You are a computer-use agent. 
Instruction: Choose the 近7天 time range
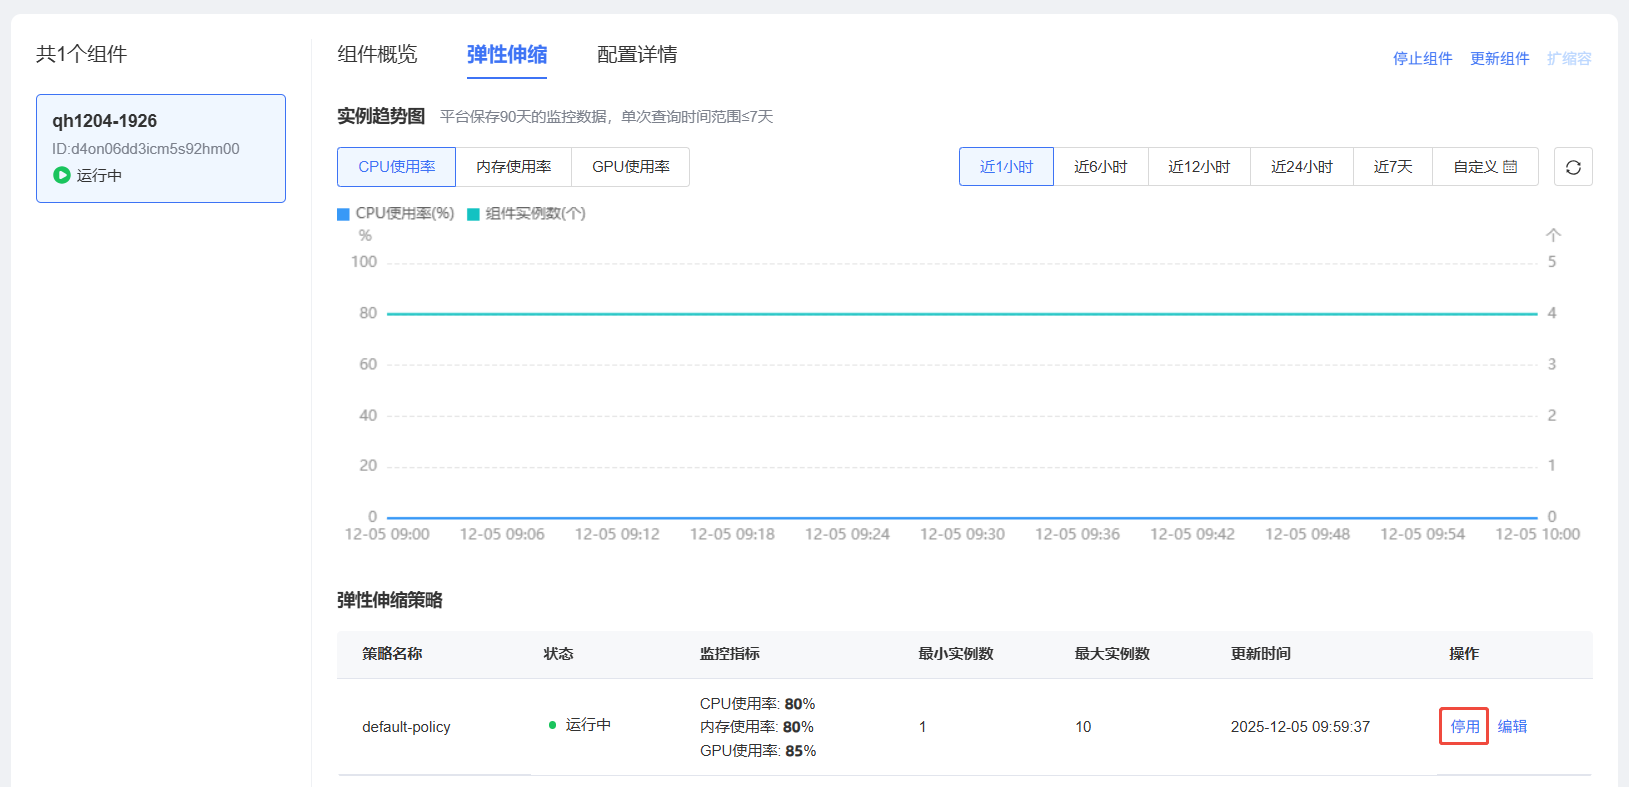pos(1392,167)
